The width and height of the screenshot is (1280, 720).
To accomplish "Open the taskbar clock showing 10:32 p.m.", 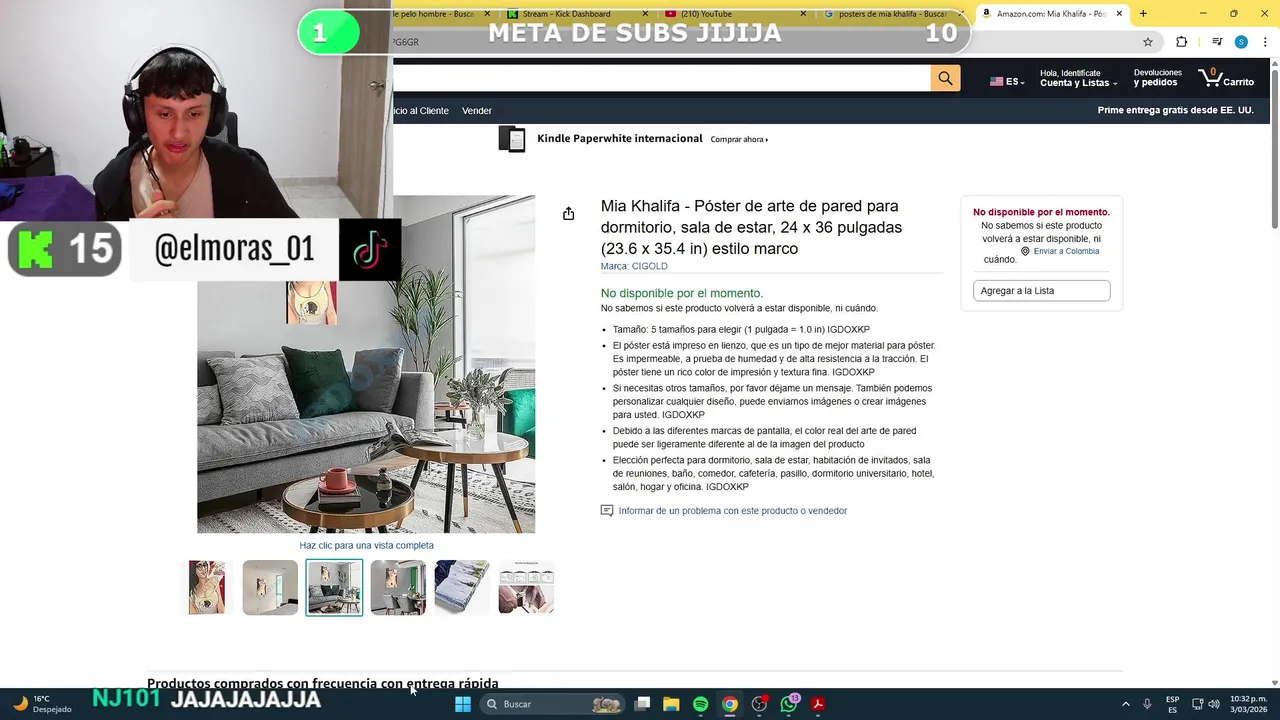I will pyautogui.click(x=1248, y=704).
